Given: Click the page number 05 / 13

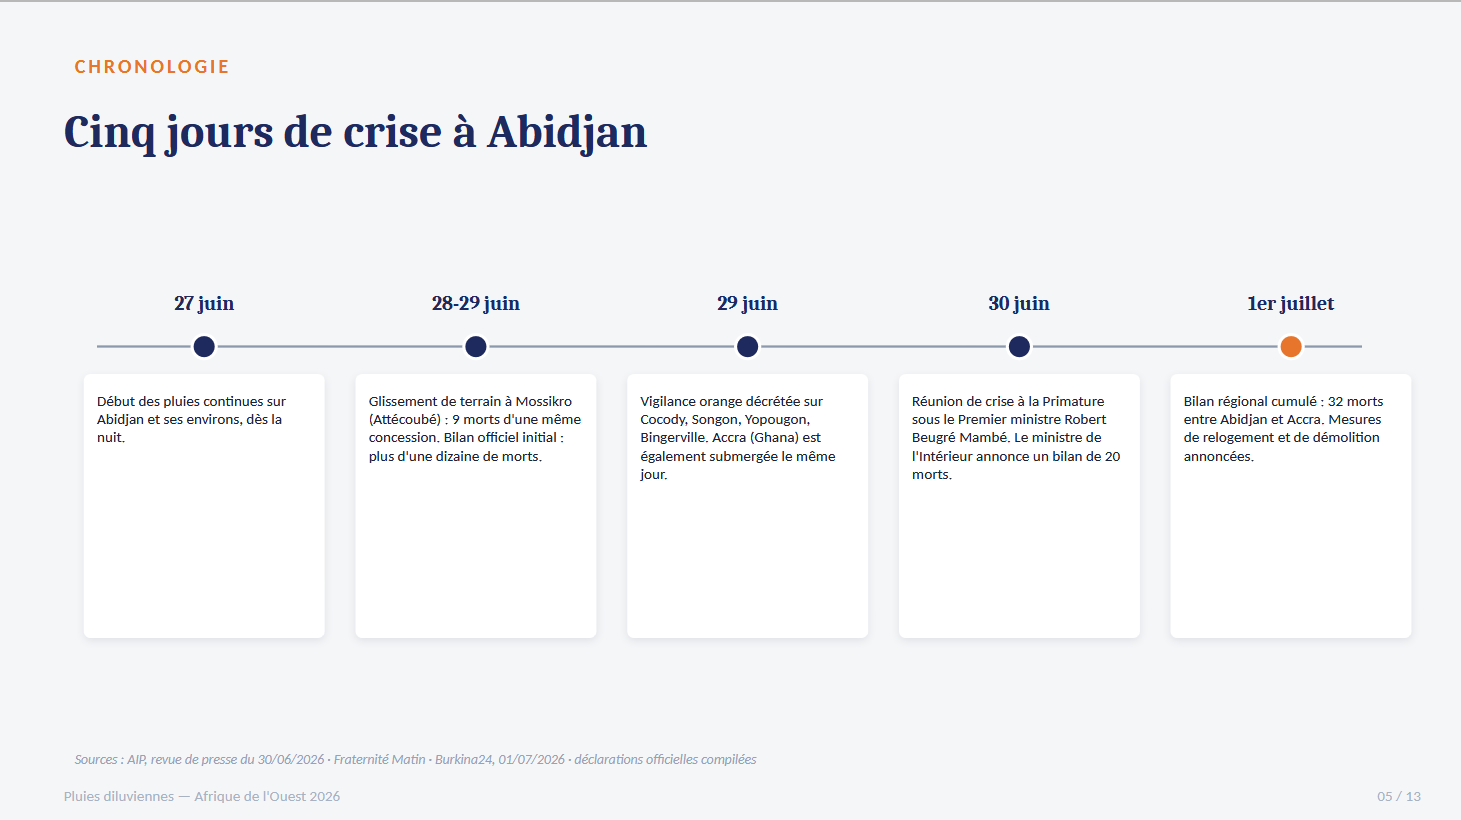Looking at the screenshot, I should click(x=1399, y=797).
